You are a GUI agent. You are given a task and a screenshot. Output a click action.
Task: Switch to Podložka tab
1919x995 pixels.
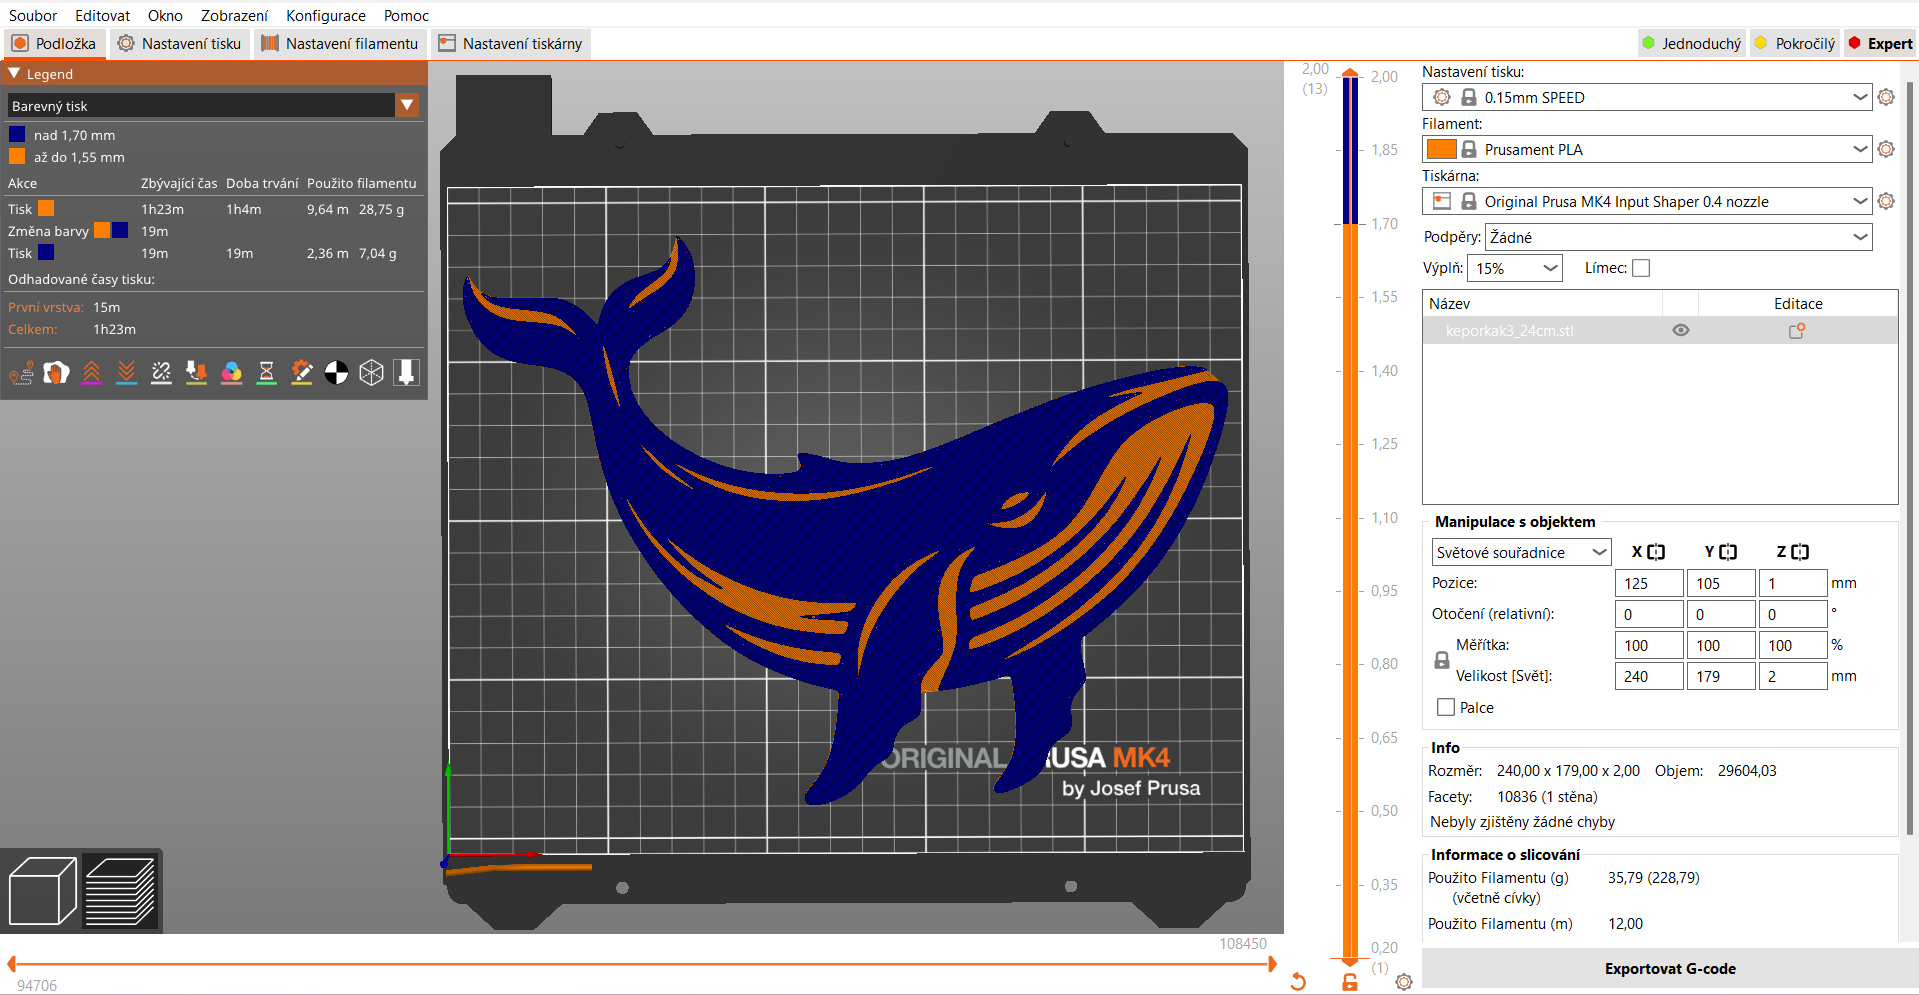[x=54, y=43]
